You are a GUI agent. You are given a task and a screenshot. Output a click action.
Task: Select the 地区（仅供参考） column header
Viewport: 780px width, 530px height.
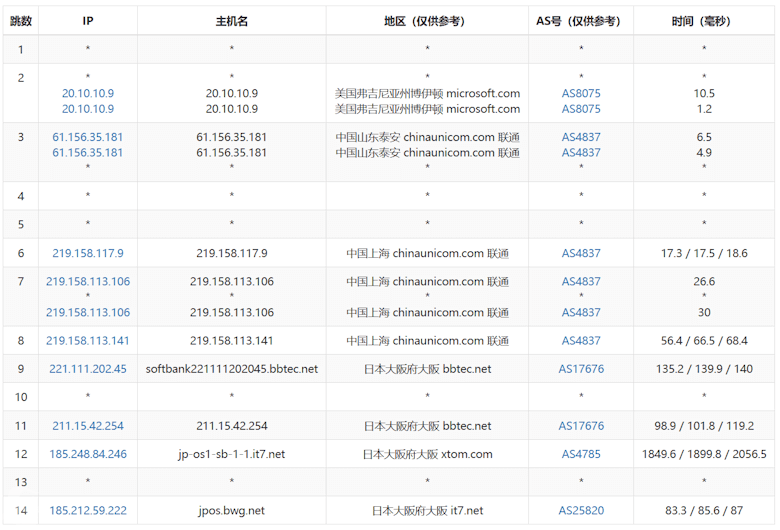[427, 21]
